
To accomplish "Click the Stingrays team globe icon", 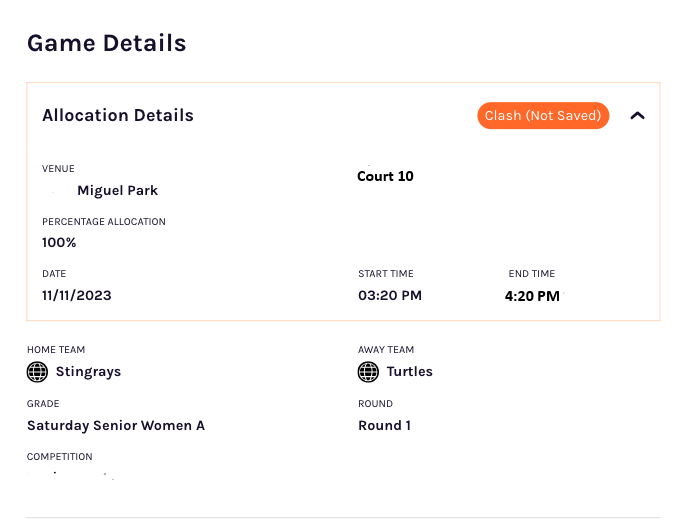I will click(x=38, y=372).
